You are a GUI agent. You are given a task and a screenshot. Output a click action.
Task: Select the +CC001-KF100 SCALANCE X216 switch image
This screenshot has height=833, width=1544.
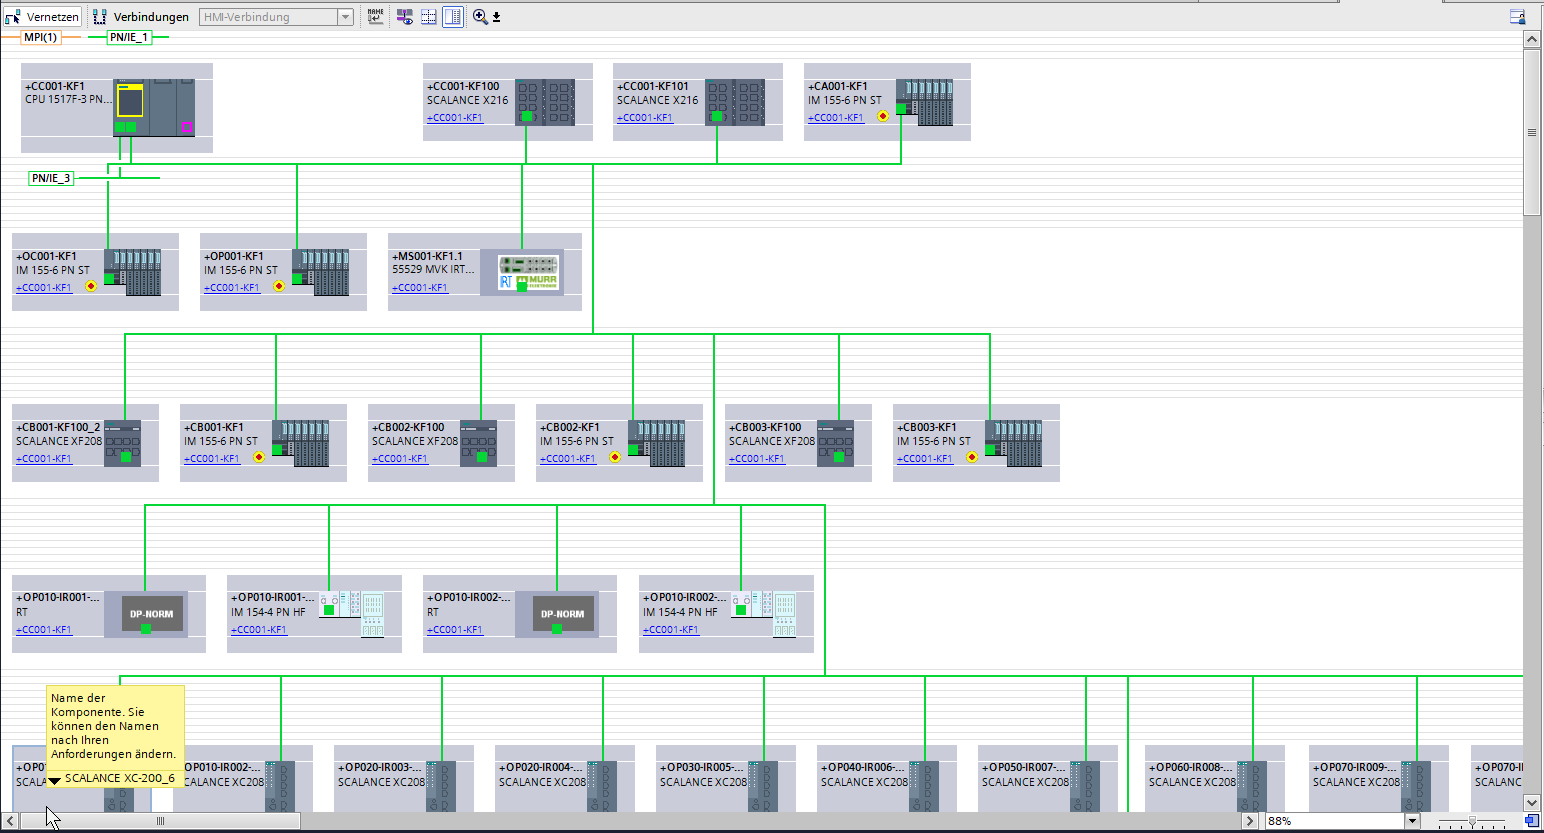pyautogui.click(x=545, y=102)
